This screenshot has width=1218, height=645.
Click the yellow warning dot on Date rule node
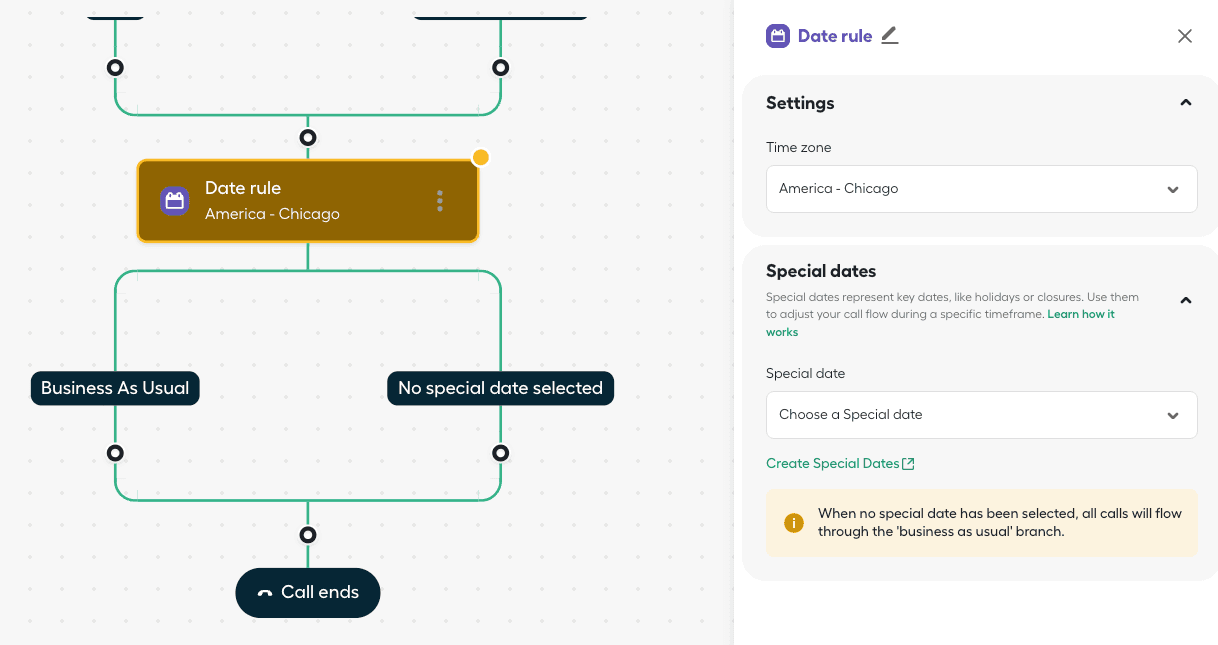(480, 157)
